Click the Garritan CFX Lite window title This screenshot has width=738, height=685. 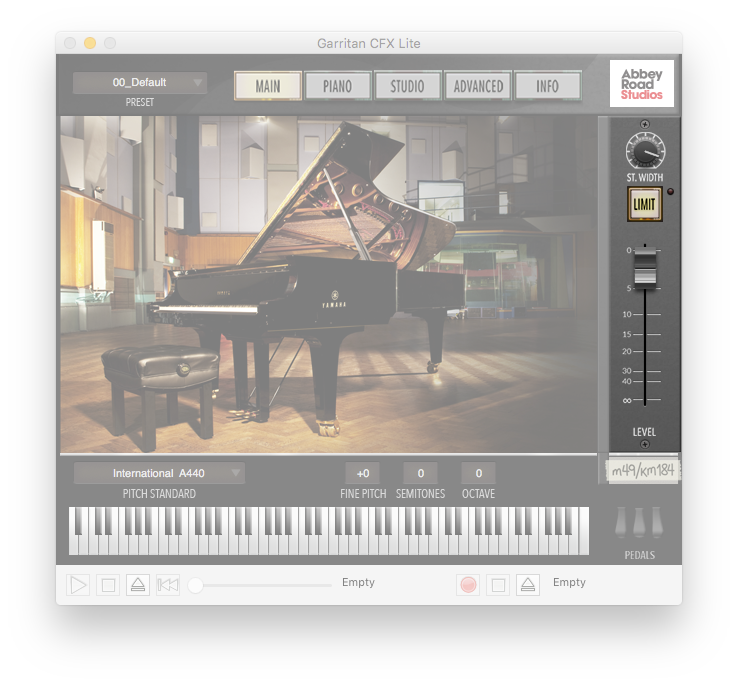click(369, 43)
